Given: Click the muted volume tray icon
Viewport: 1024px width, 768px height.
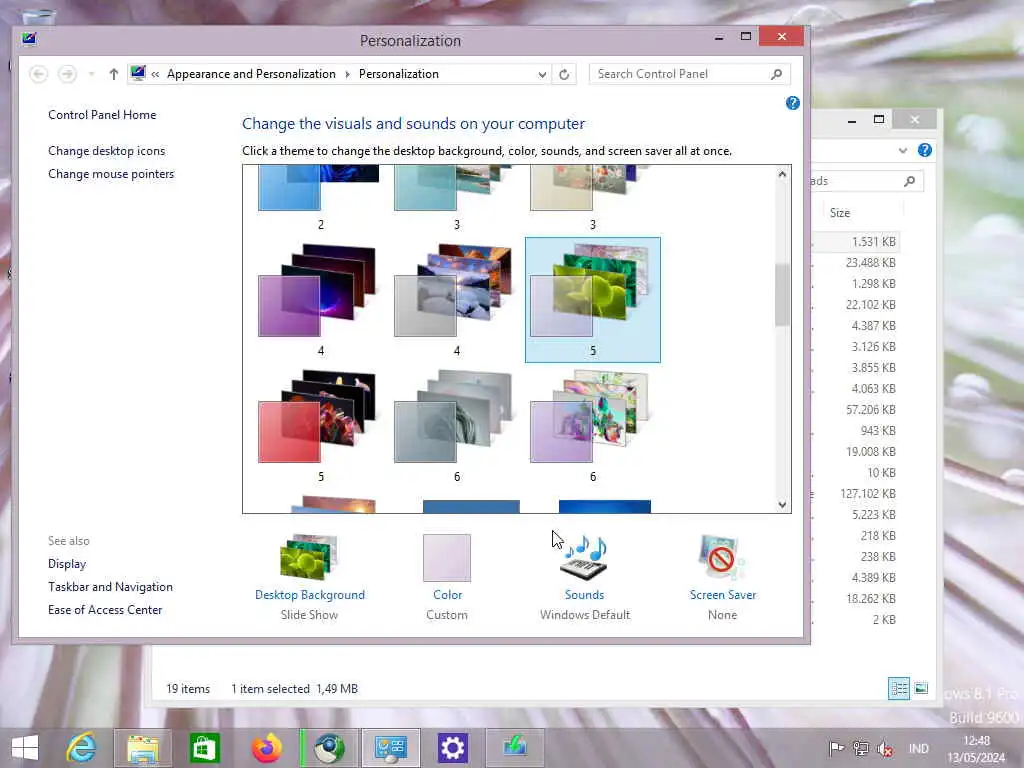Looking at the screenshot, I should pyautogui.click(x=885, y=748).
